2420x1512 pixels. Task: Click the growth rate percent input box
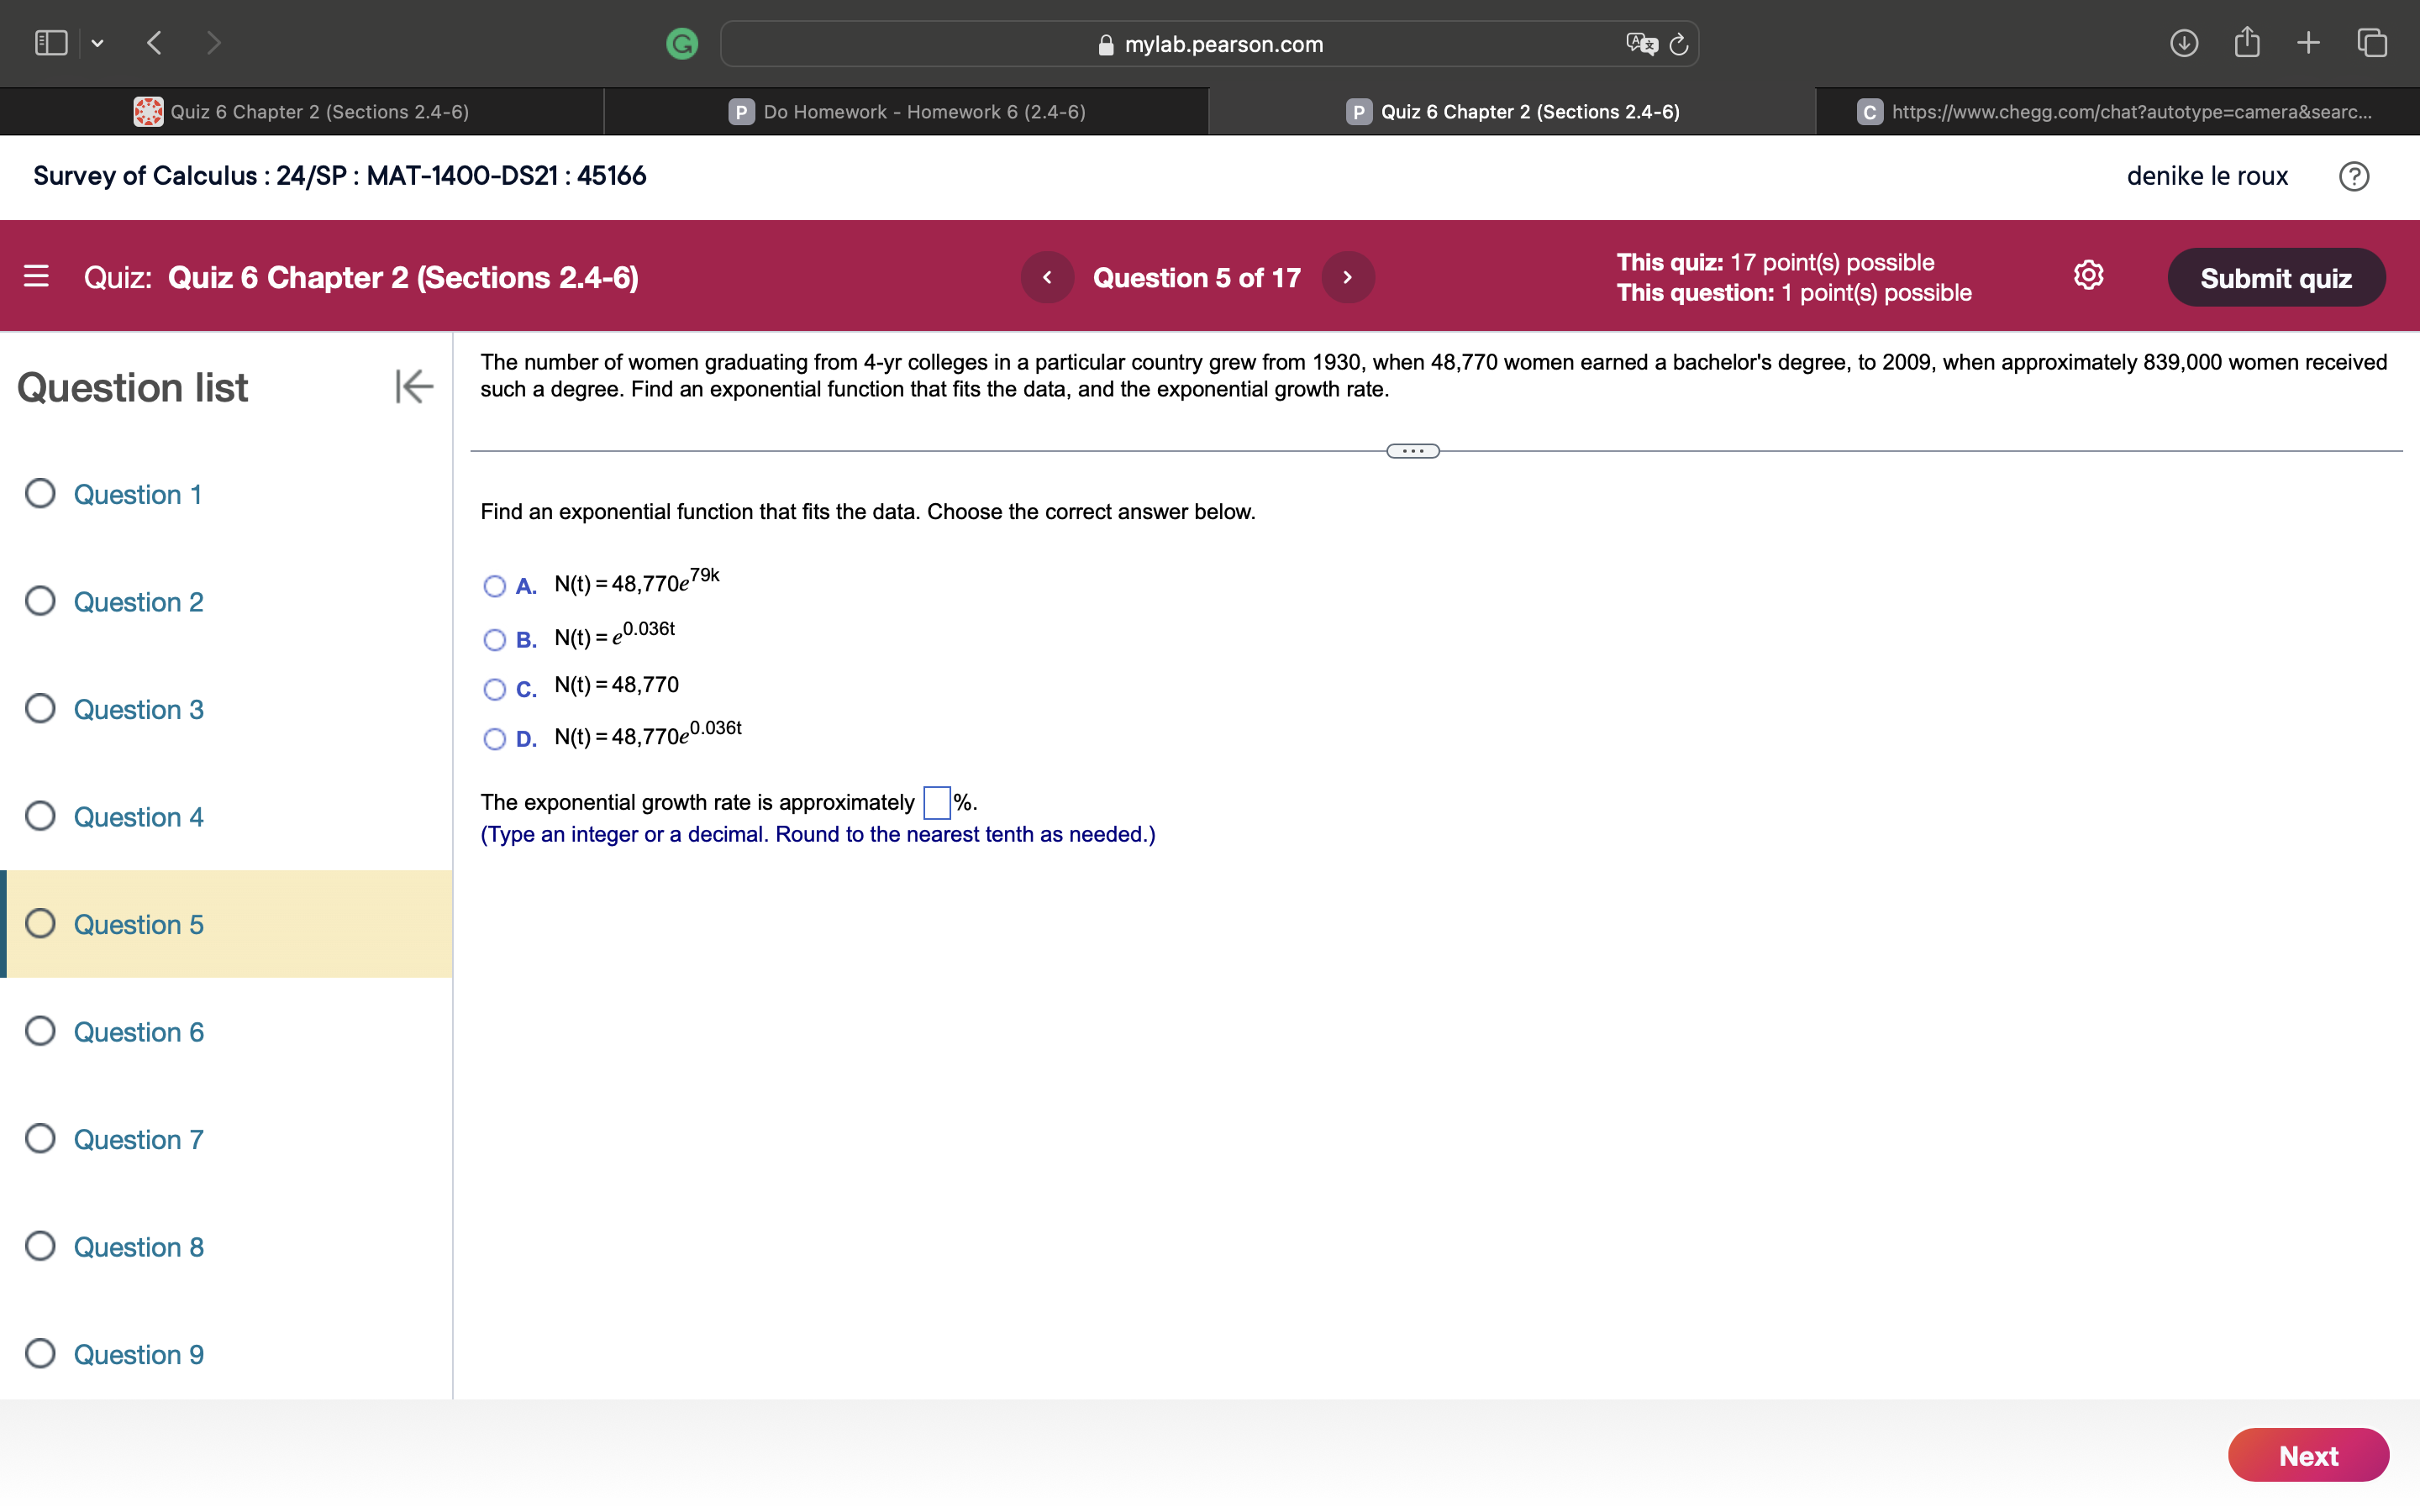936,802
